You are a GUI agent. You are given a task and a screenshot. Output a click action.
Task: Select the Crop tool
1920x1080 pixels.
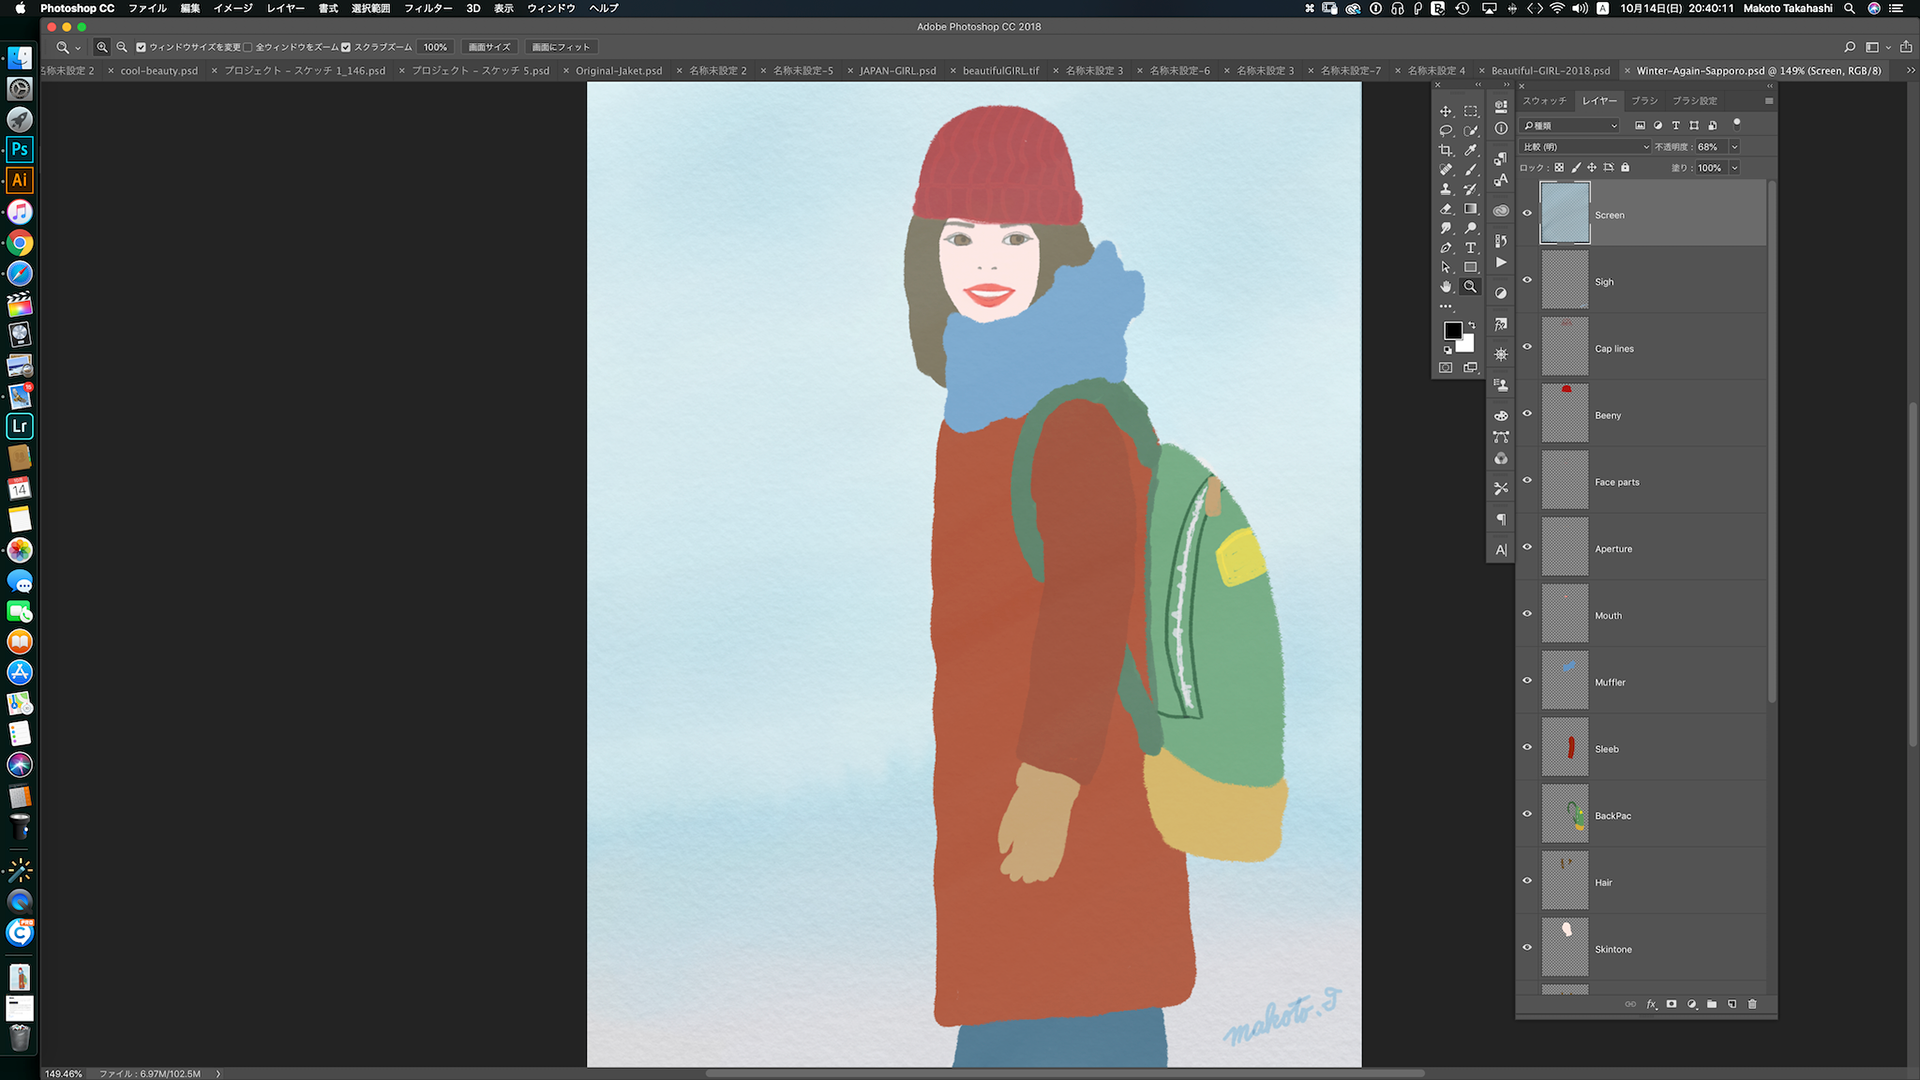point(1445,150)
